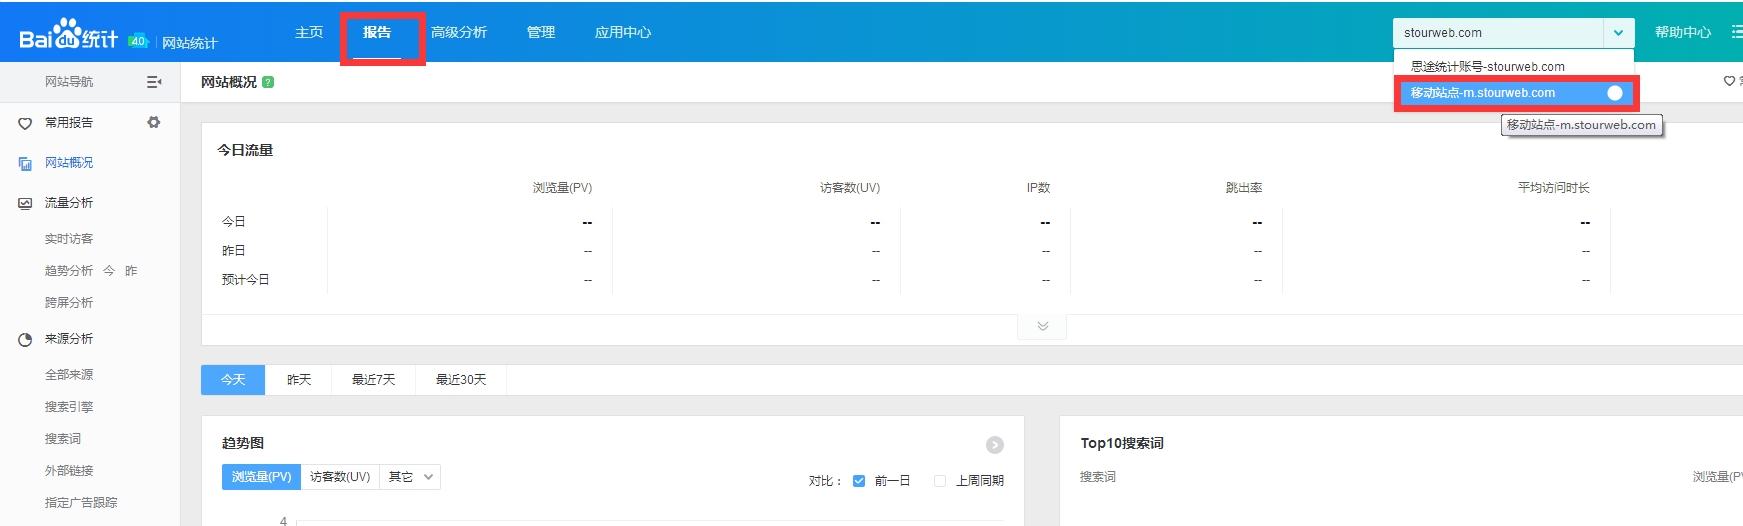
Task: Click the green help icon next to 网站概况
Action: (268, 82)
